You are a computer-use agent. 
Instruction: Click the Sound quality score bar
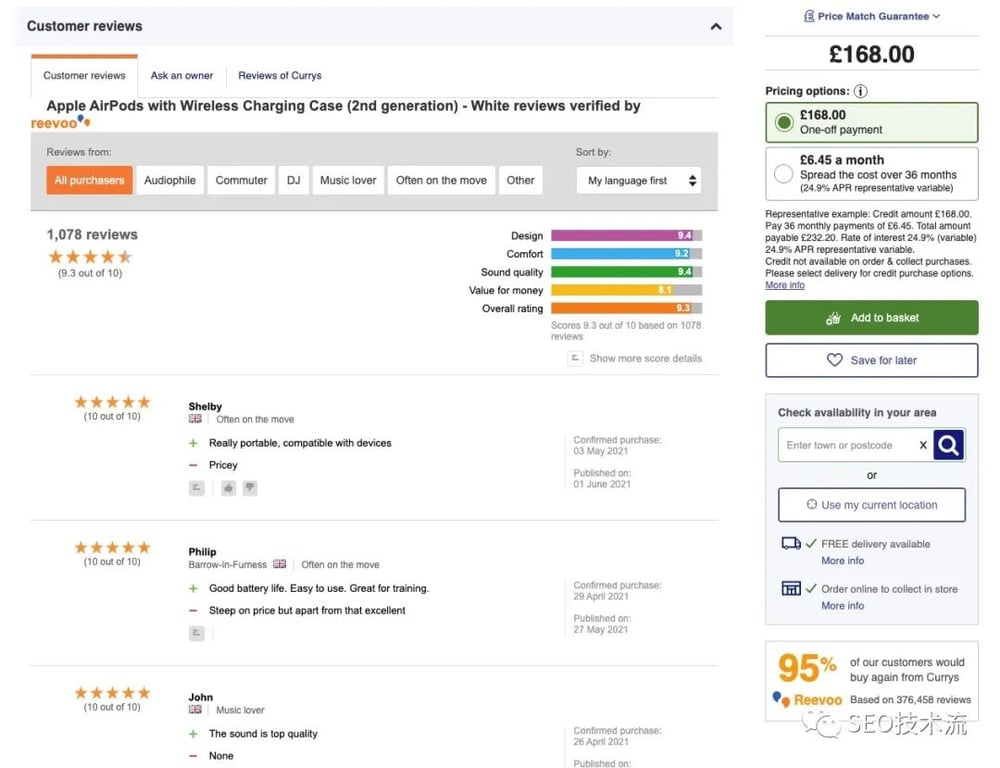click(x=626, y=272)
